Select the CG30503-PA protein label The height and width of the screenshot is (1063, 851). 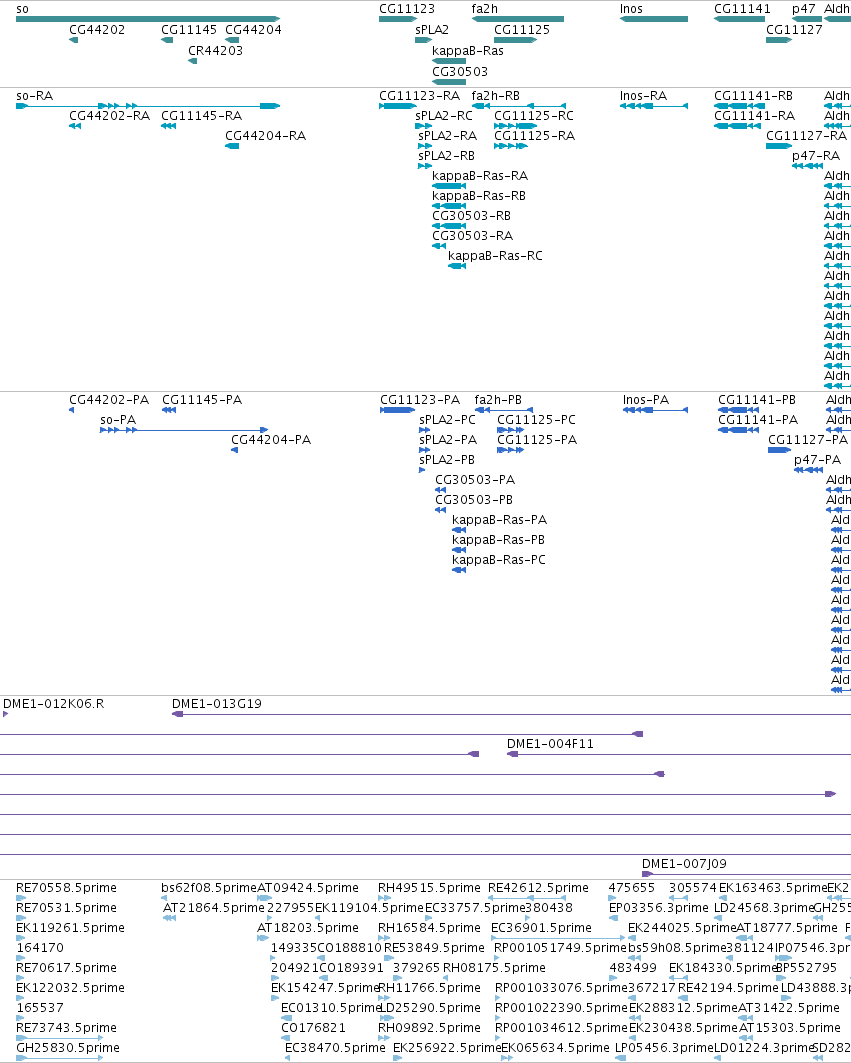pos(475,480)
